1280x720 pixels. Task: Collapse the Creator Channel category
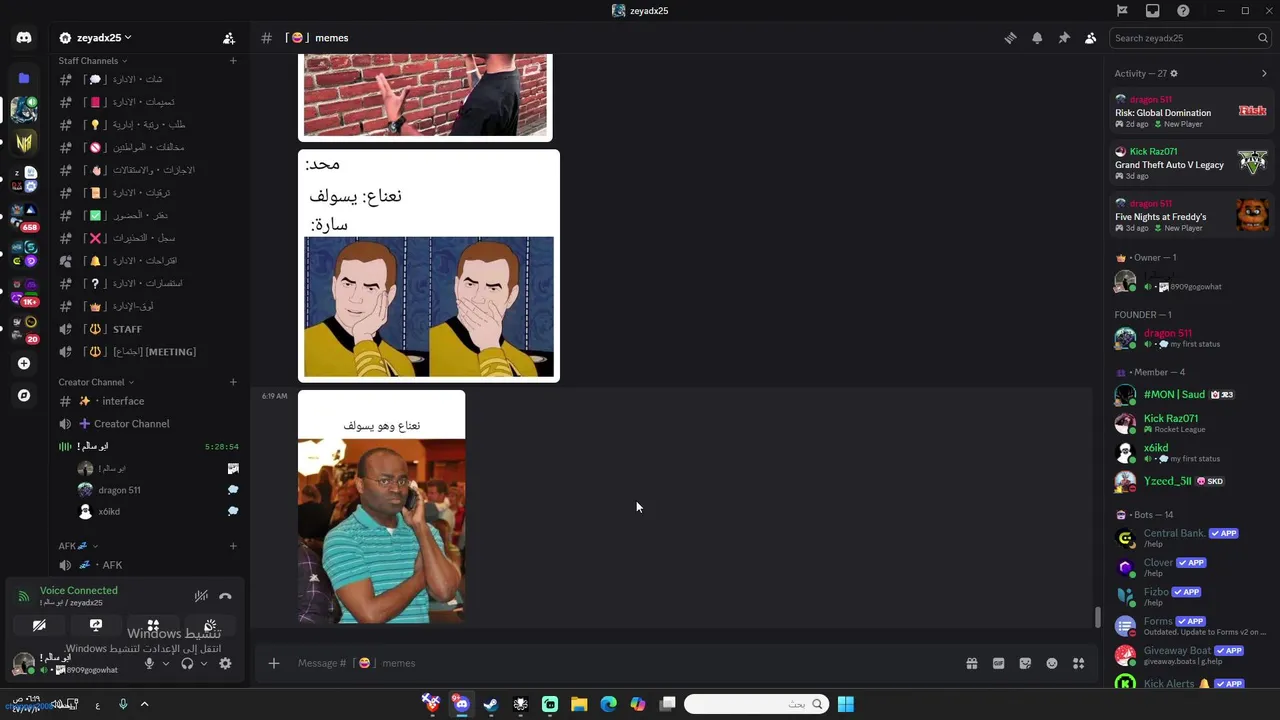pyautogui.click(x=96, y=382)
